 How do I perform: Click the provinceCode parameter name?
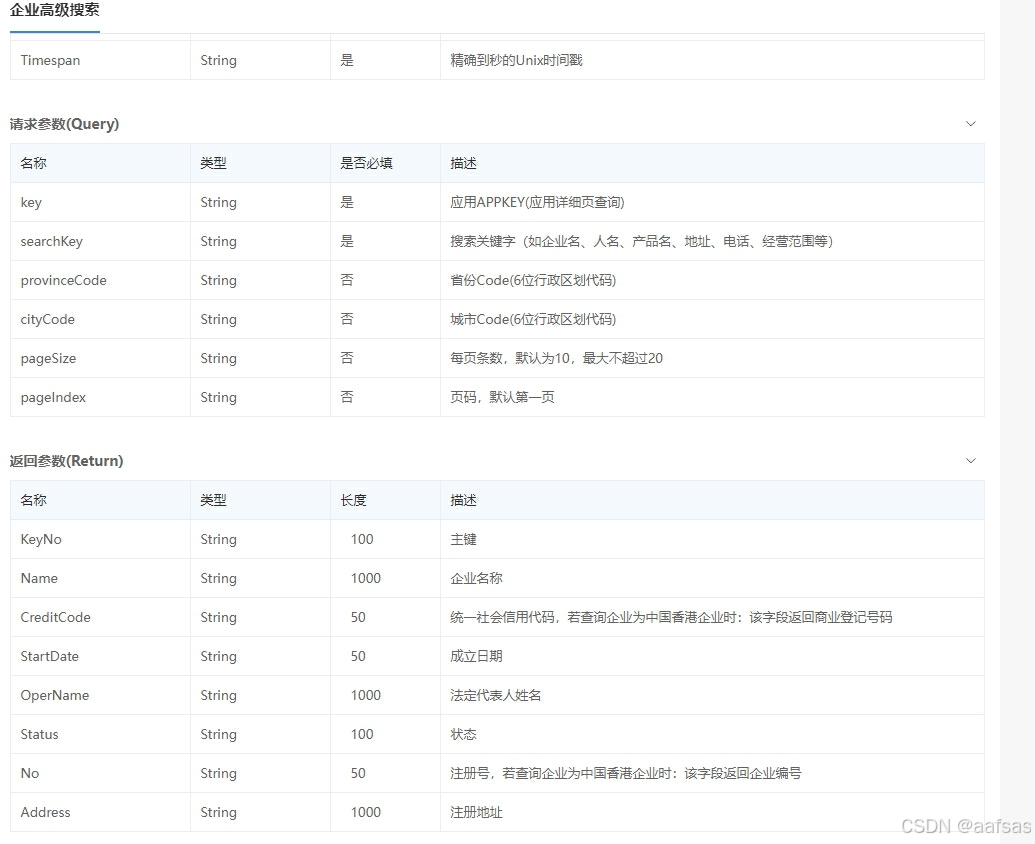tap(63, 280)
